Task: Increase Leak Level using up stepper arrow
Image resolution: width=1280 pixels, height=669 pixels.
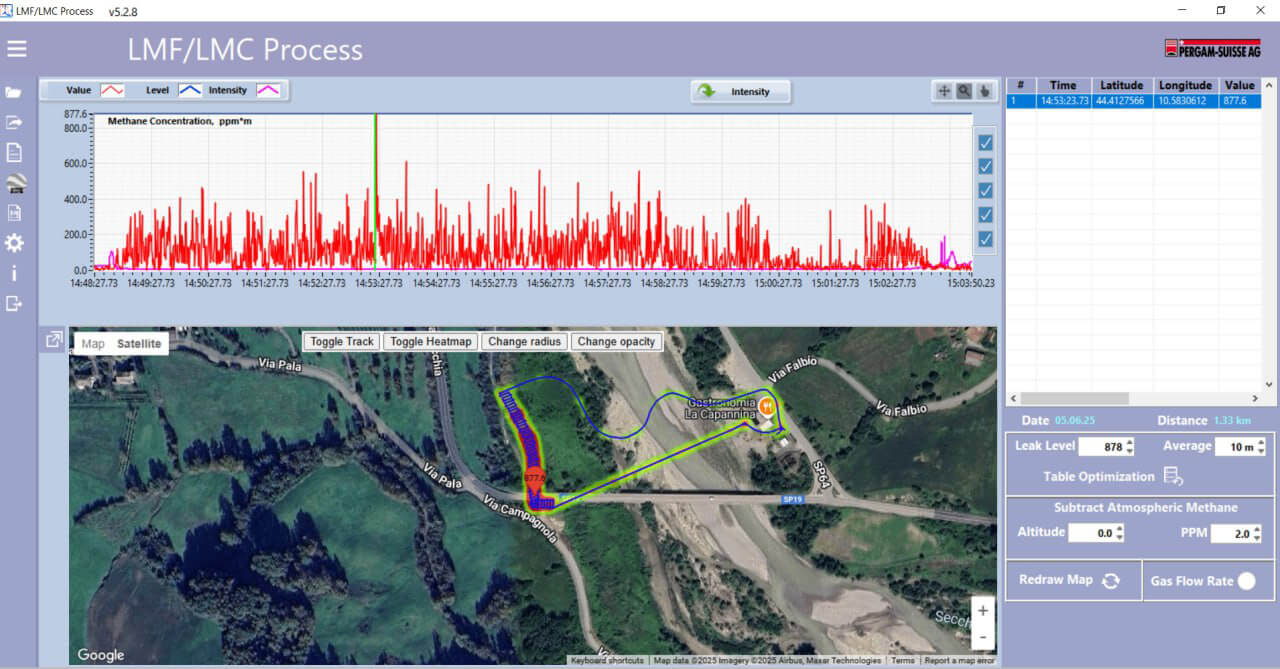Action: 1129,443
